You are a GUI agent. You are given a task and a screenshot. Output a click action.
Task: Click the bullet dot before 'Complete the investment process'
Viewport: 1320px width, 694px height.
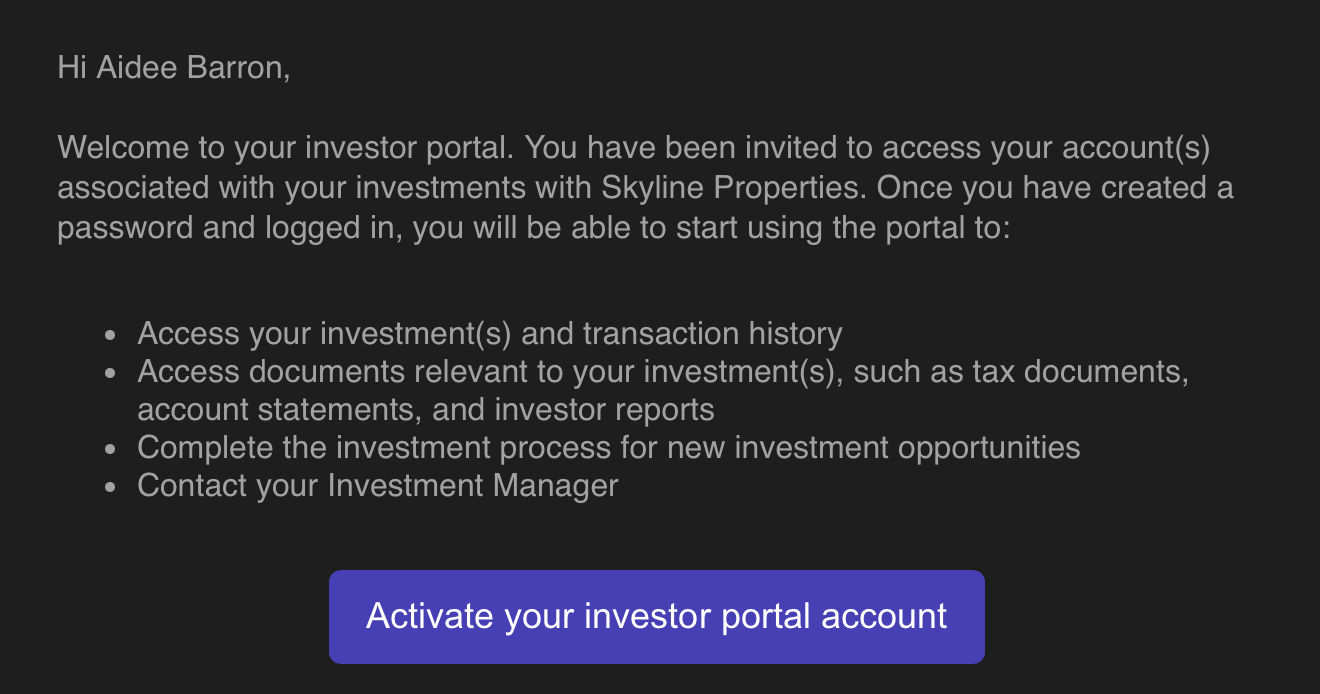(111, 450)
